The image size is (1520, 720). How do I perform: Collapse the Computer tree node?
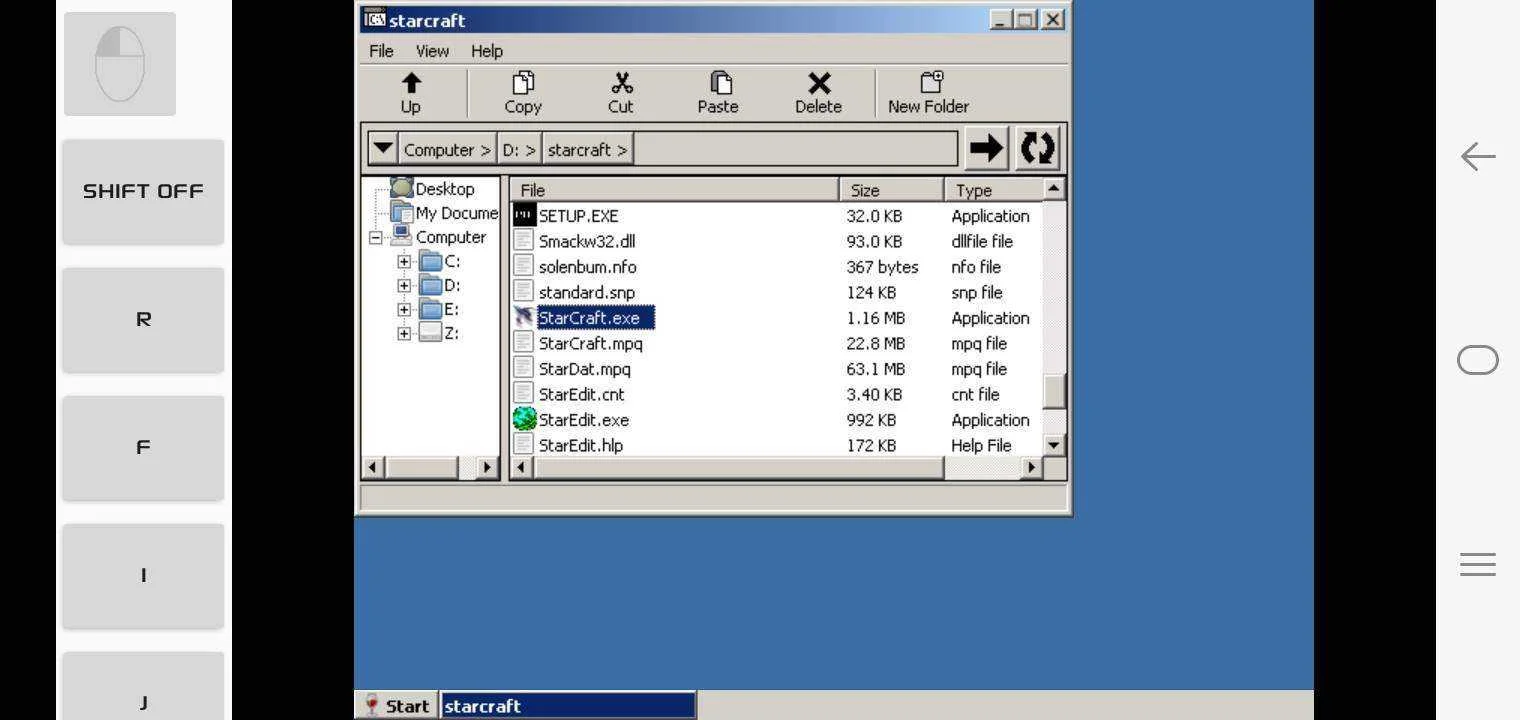pyautogui.click(x=375, y=237)
